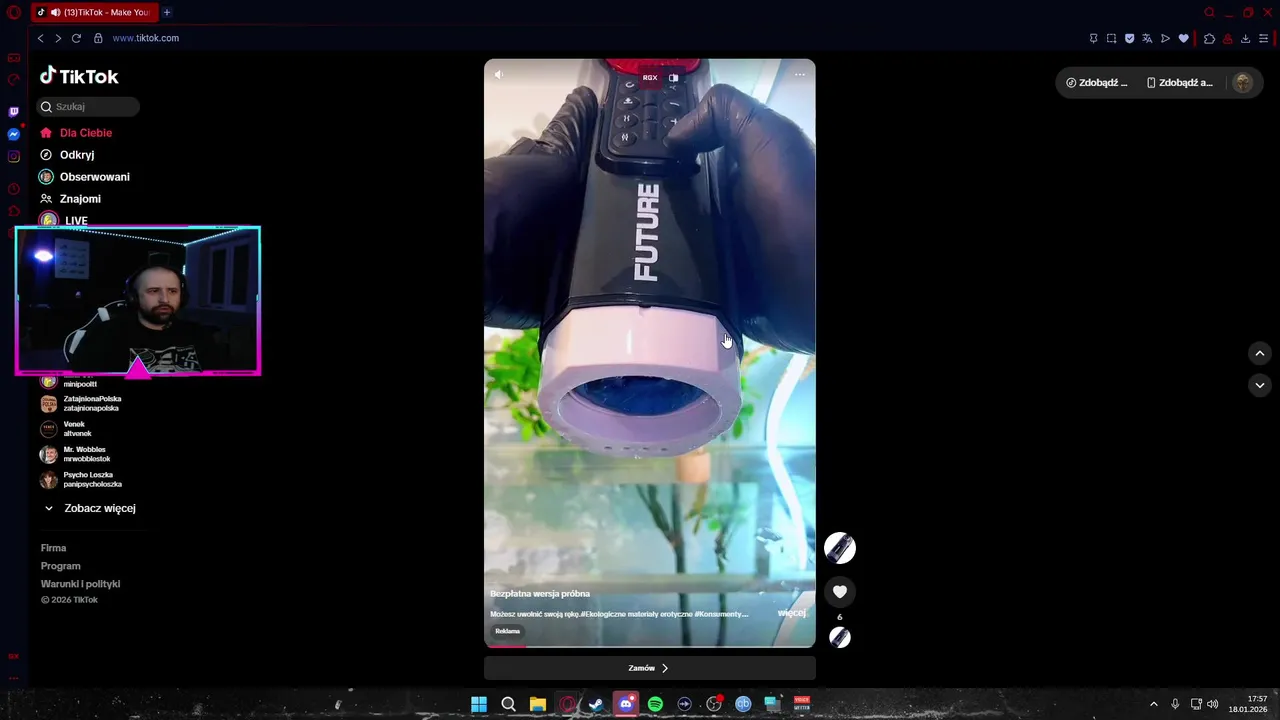Click Zdobądź coins button
The width and height of the screenshot is (1280, 720).
[1097, 83]
